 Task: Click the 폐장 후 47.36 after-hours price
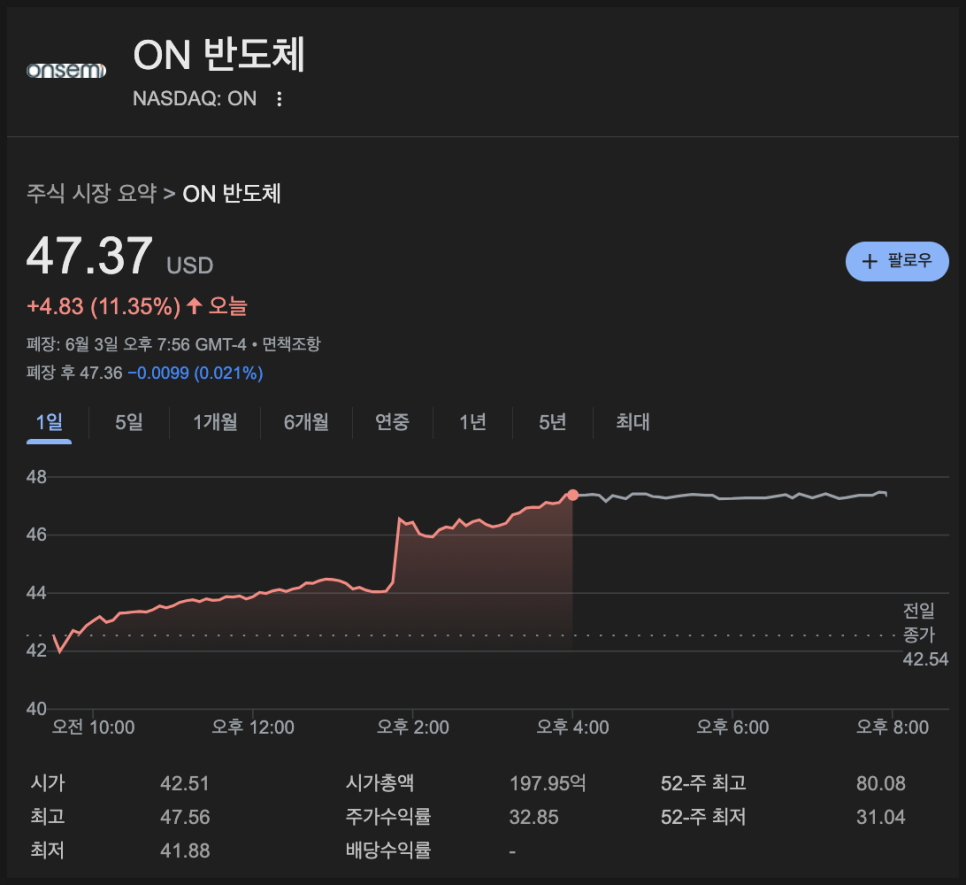point(75,373)
